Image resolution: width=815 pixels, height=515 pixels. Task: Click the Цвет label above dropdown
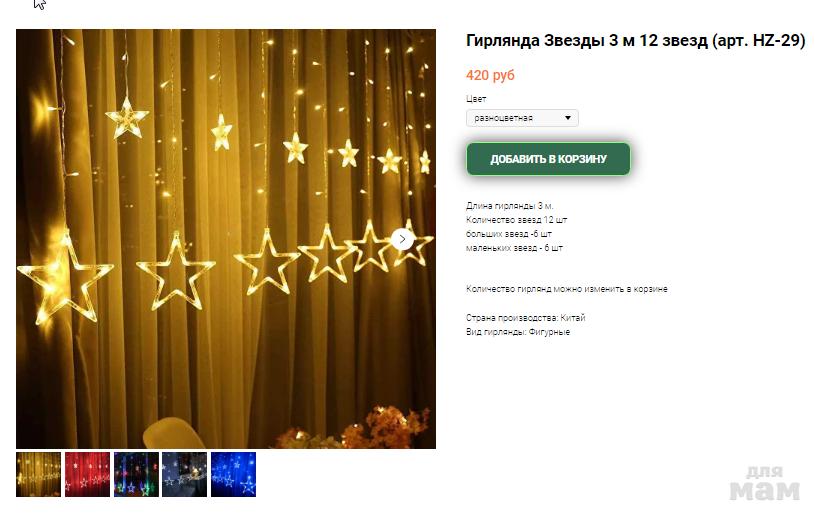[x=476, y=99]
